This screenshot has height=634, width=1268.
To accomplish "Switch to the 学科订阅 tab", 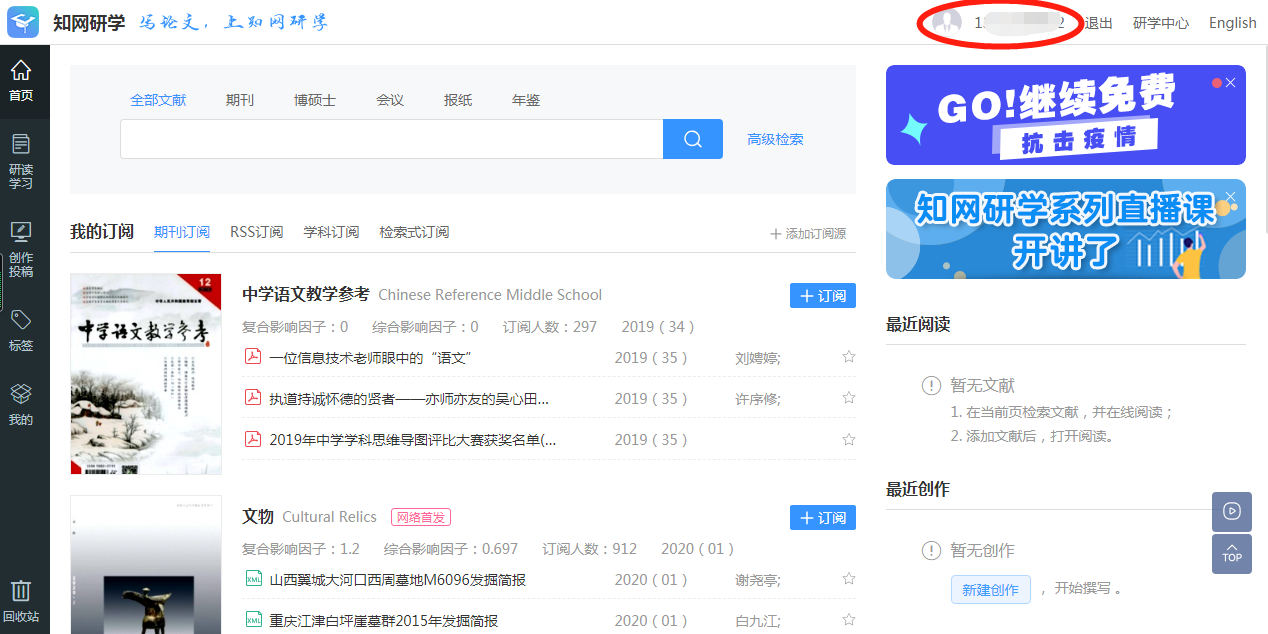I will pos(332,232).
